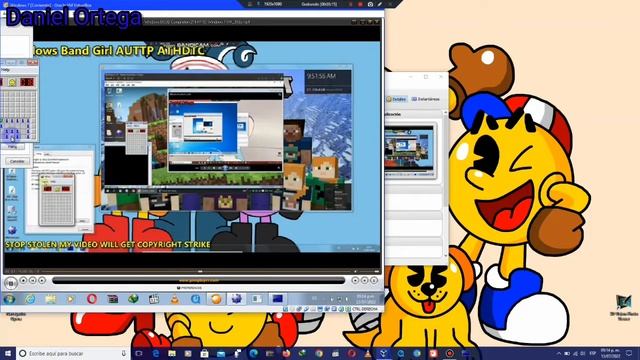Launch new Edge on the Windows 10 taskbar
The image size is (640, 360).
[253, 353]
